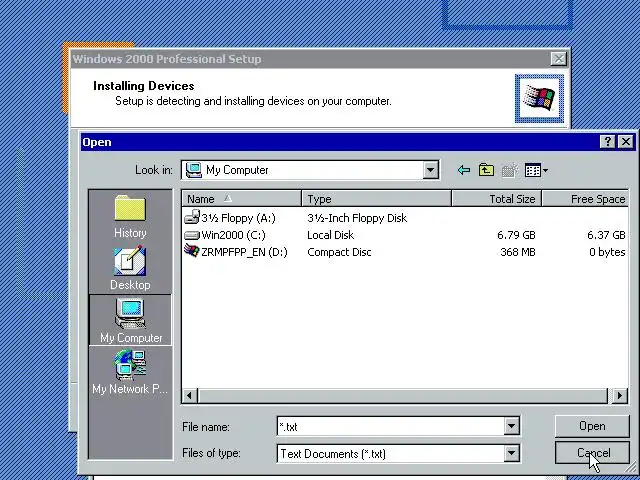Select the 3½ Floppy (A:) drive
The width and height of the screenshot is (640, 480).
tap(230, 218)
